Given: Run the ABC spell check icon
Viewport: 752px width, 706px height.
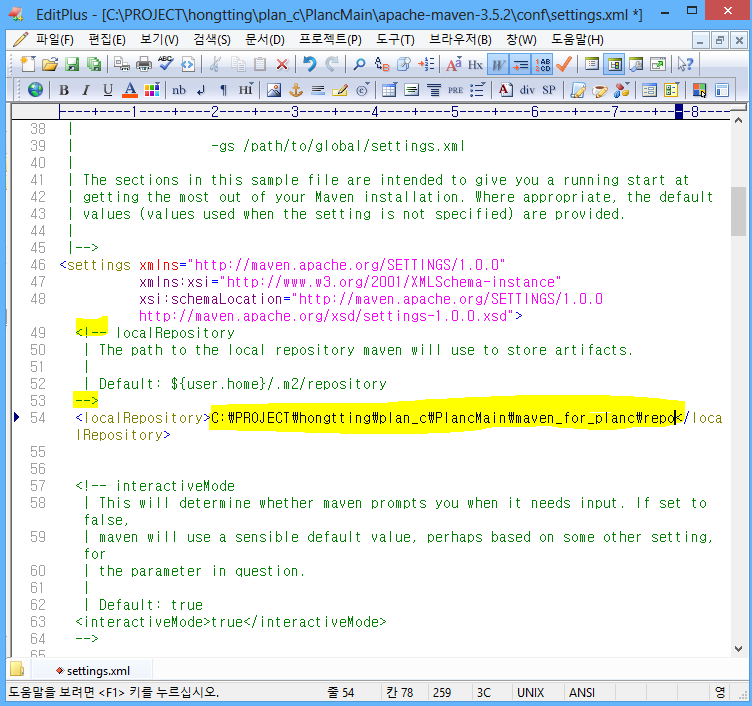Looking at the screenshot, I should click(x=166, y=64).
